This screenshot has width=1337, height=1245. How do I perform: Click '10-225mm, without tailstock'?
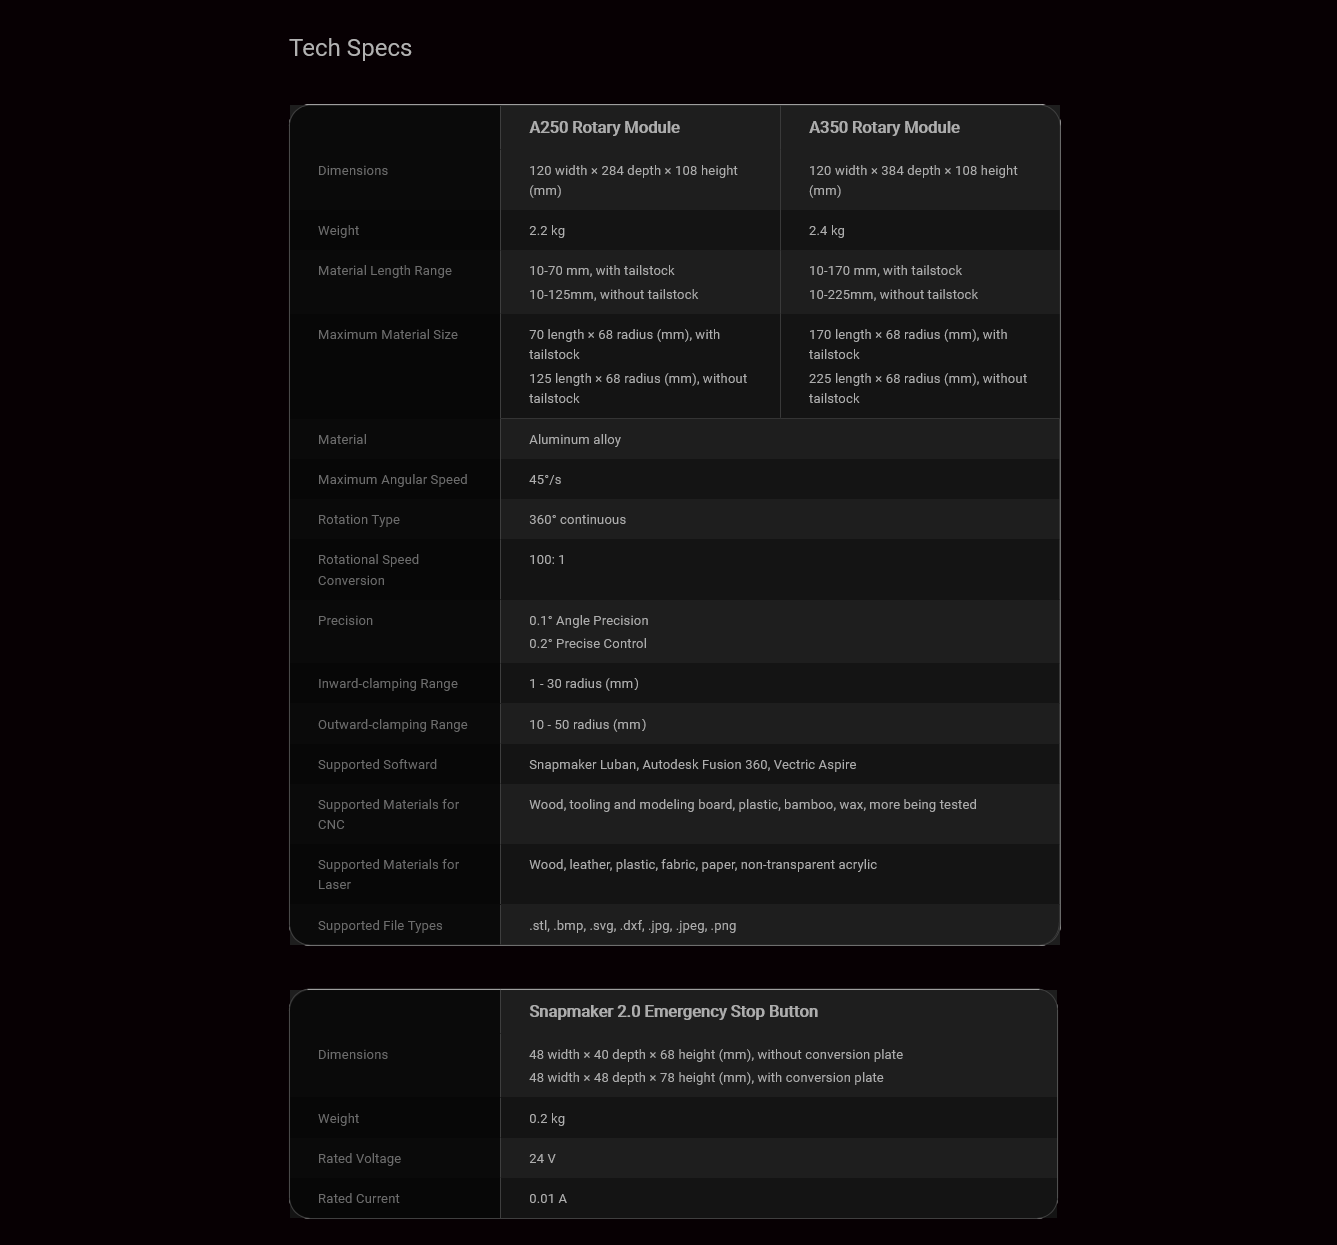pos(894,295)
